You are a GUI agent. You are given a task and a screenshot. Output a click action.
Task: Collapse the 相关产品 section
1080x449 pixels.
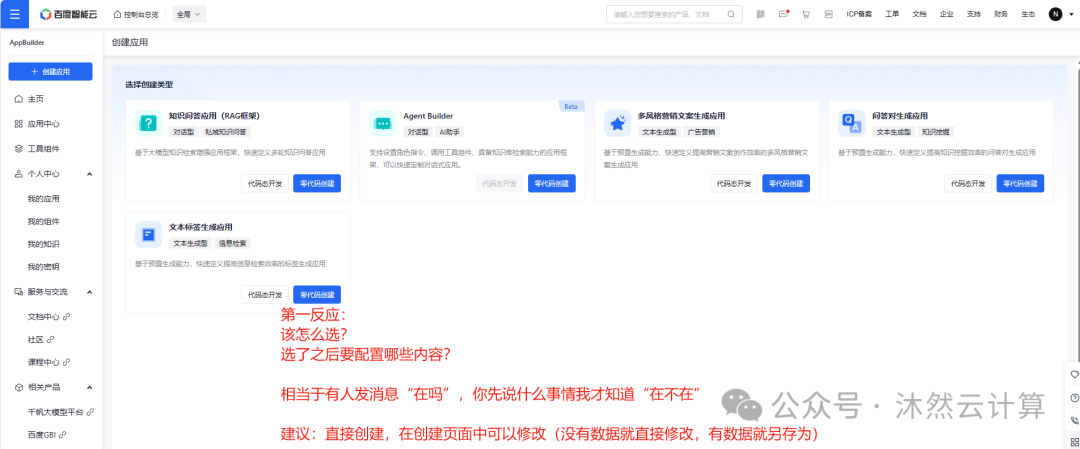pos(90,387)
